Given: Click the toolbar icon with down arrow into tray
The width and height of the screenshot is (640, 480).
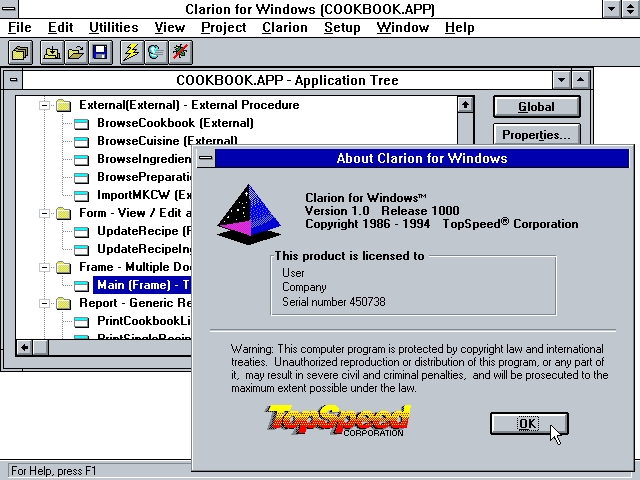Looking at the screenshot, I should click(52, 52).
